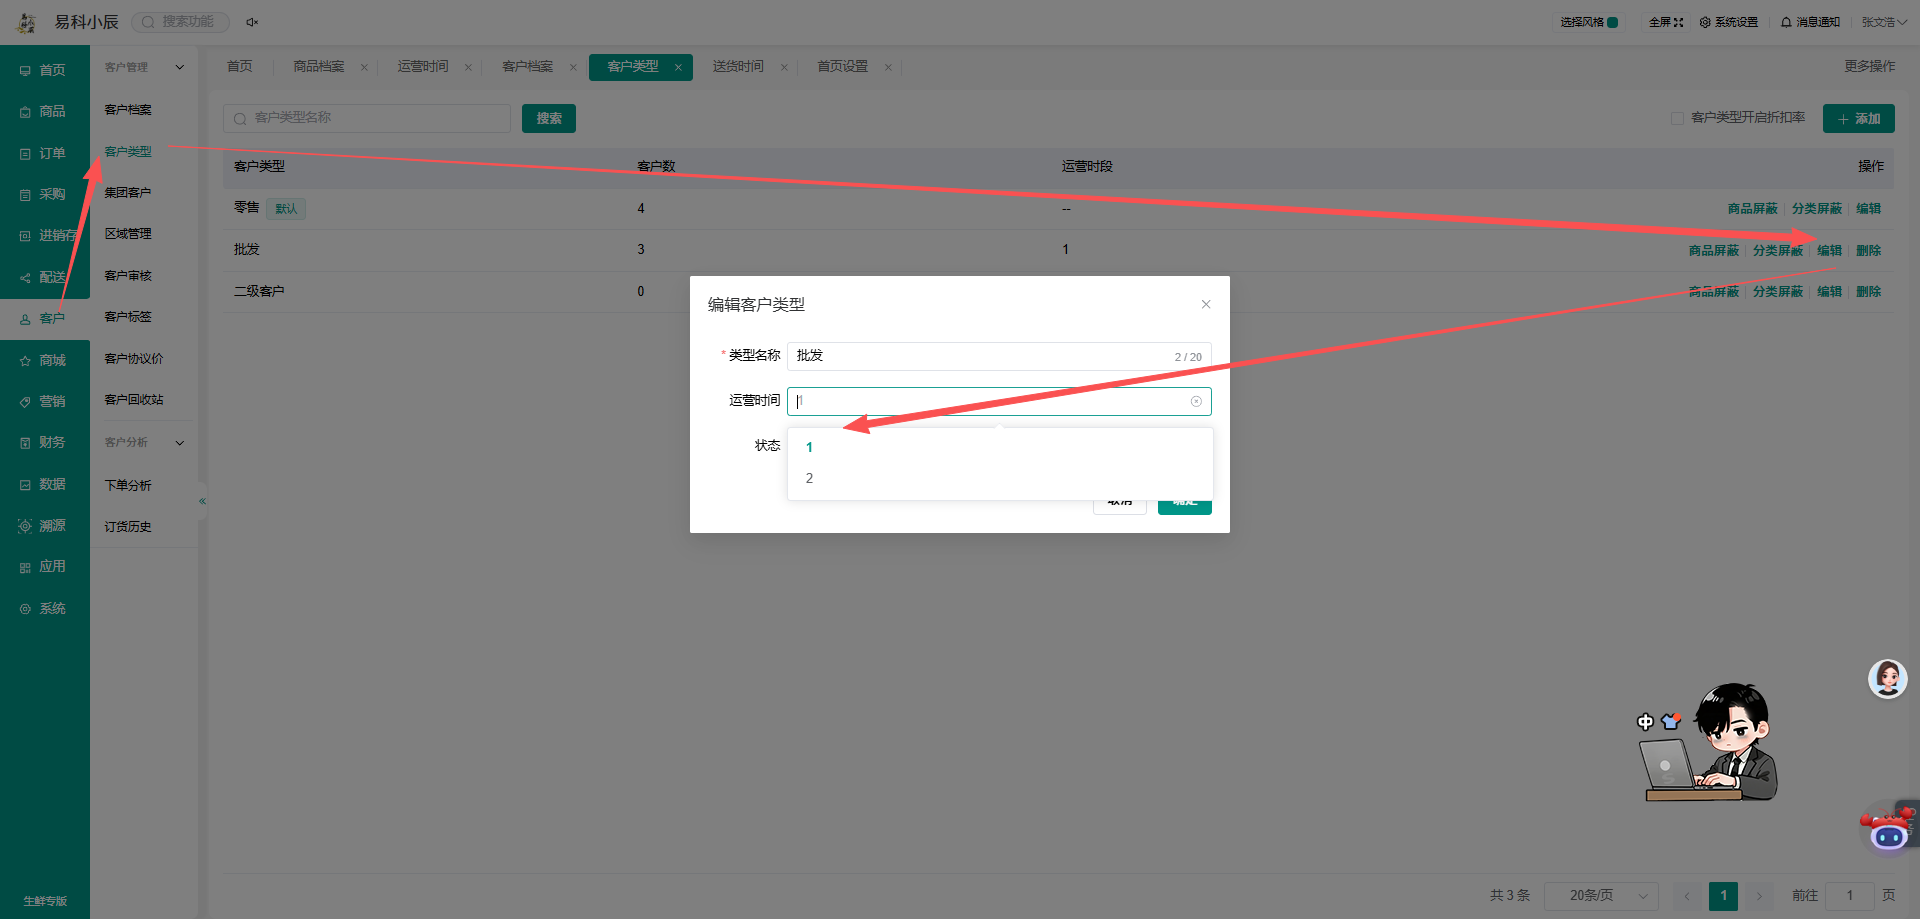
Task: Open 商城 sidebar module
Action: (43, 360)
